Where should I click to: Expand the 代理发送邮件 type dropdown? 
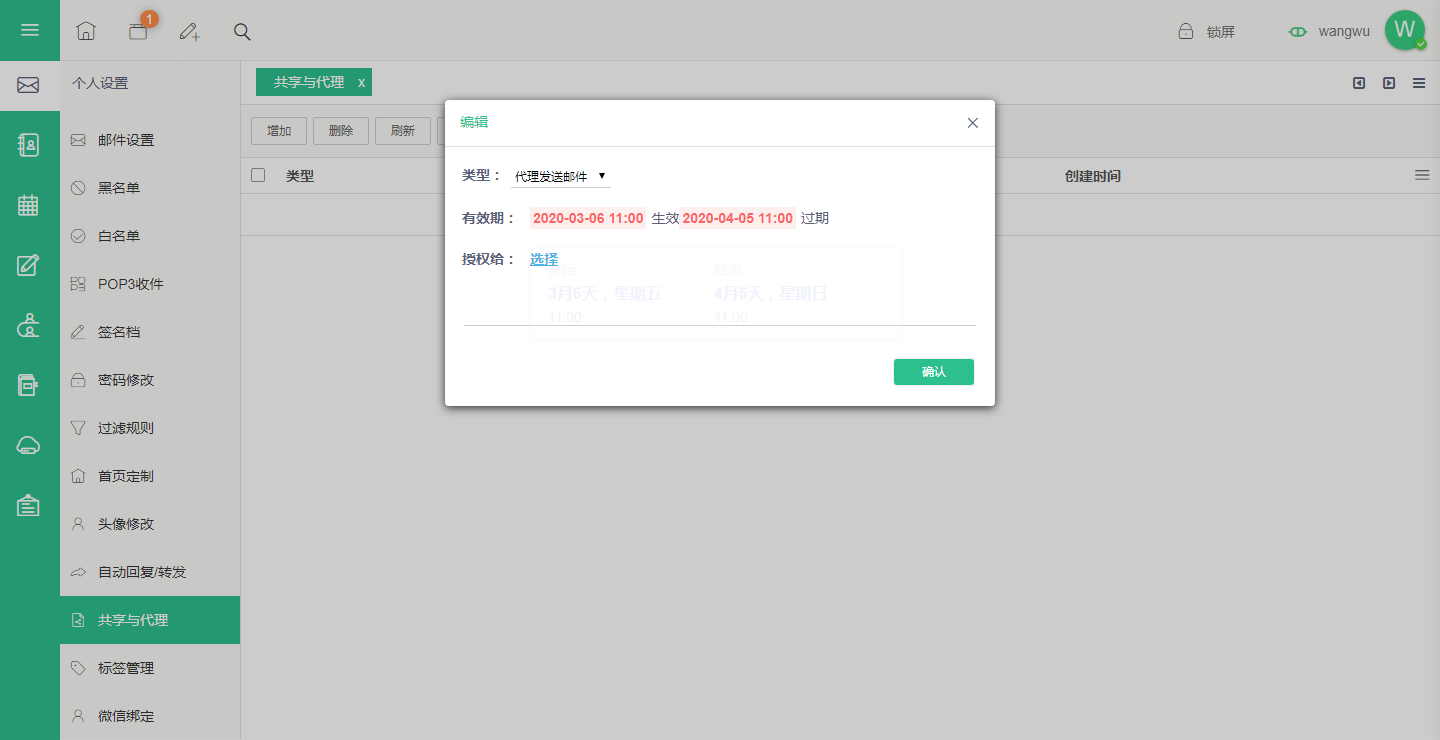560,176
